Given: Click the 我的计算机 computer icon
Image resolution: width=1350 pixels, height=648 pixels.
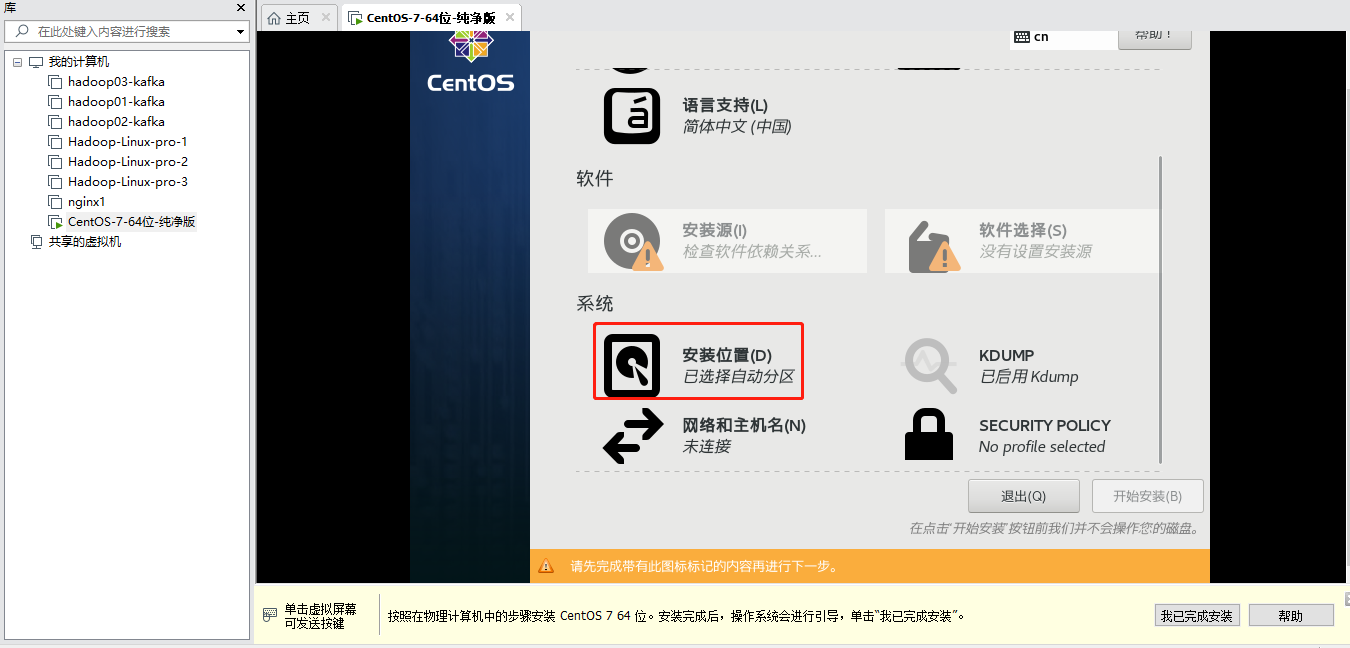Looking at the screenshot, I should [36, 62].
